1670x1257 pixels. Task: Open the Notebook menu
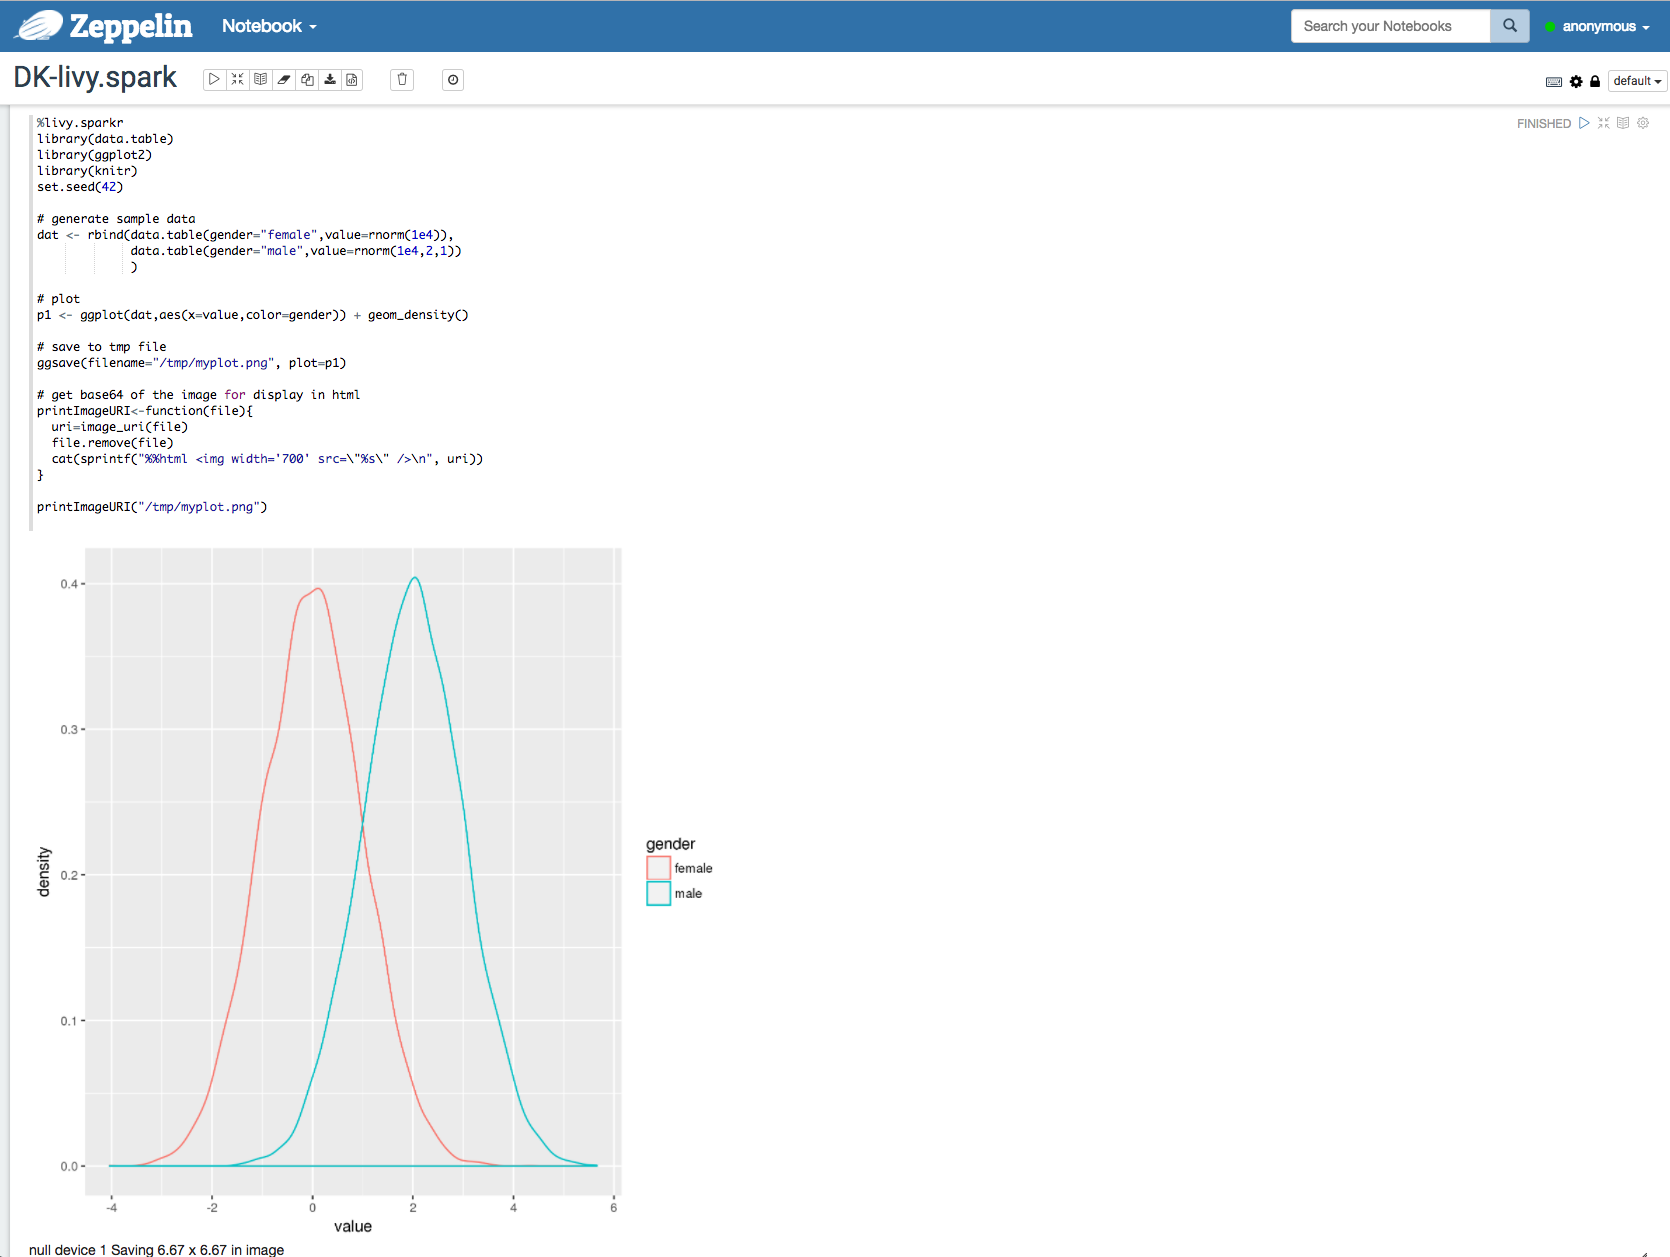click(267, 26)
